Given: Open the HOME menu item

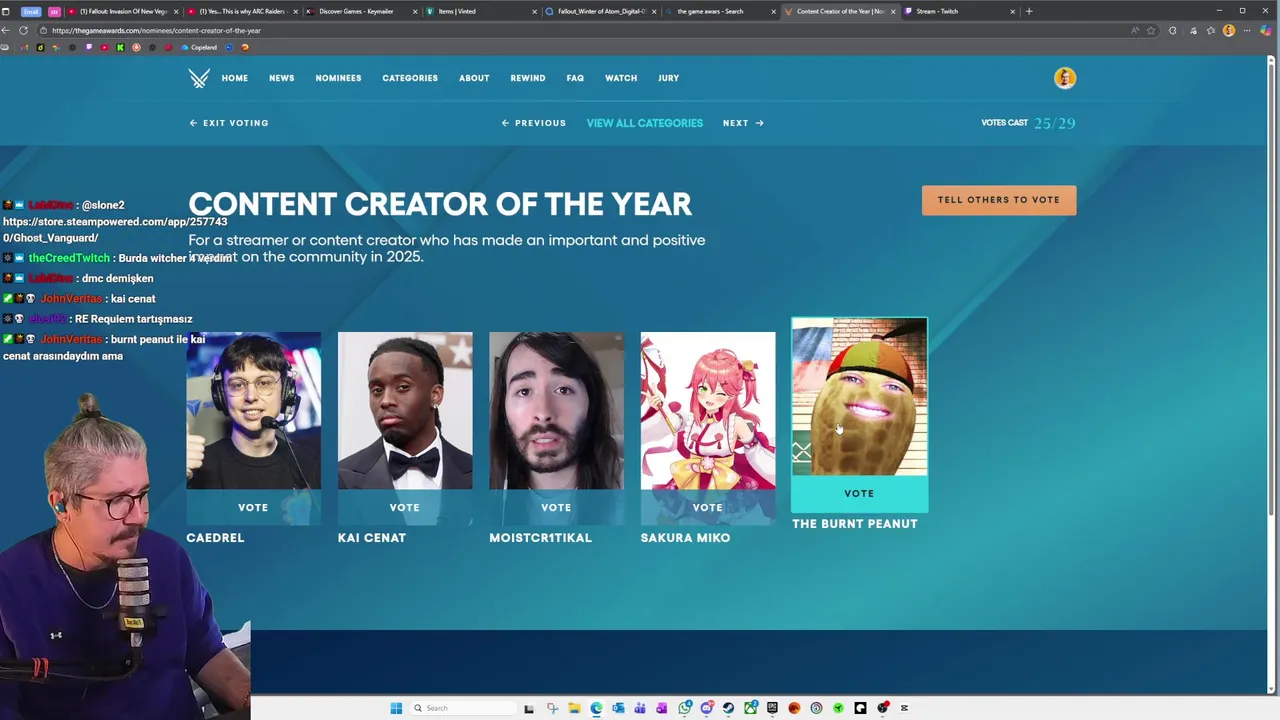Looking at the screenshot, I should click(235, 78).
